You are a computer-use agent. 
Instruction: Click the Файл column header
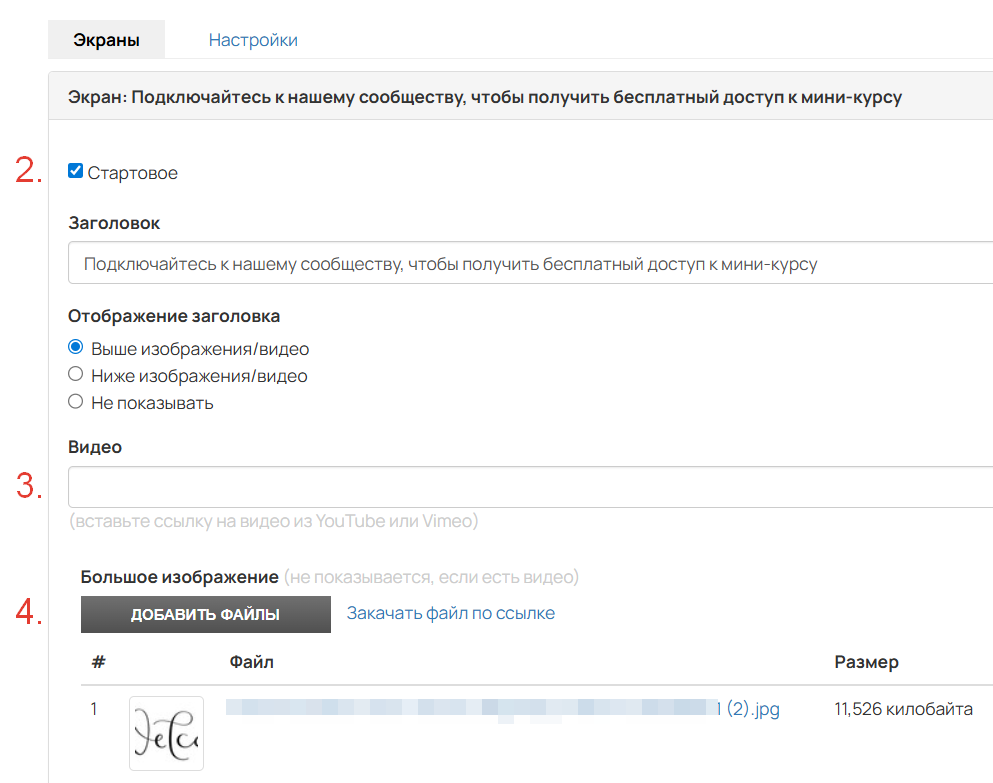pos(251,662)
